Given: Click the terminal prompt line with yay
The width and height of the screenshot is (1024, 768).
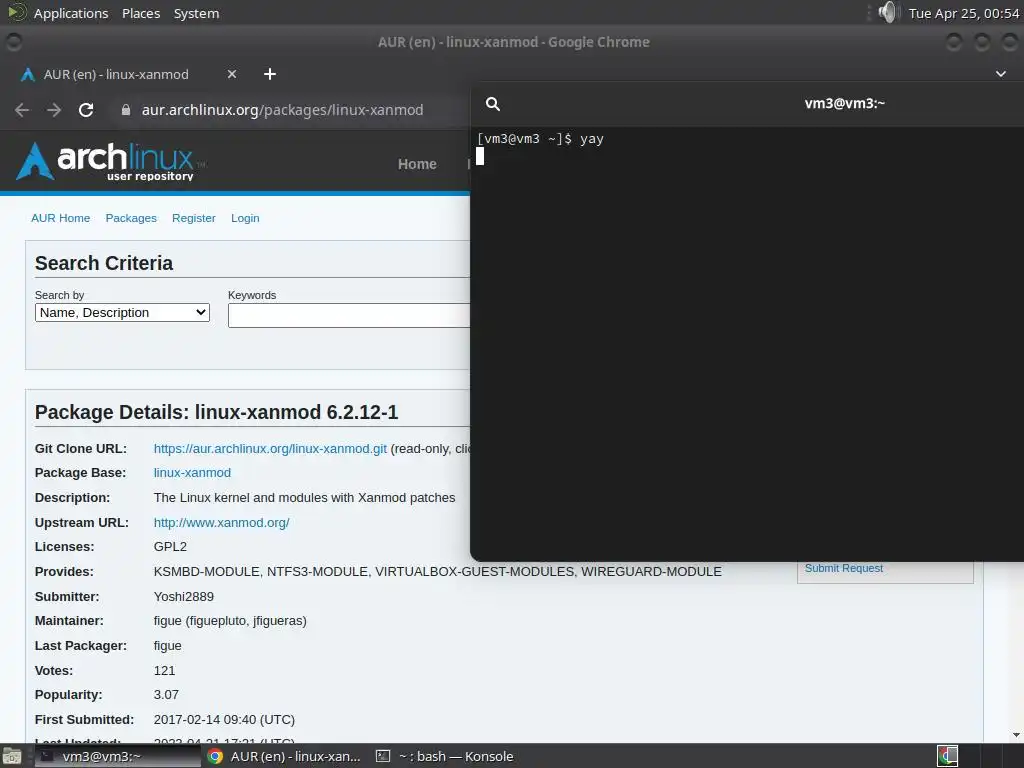Looking at the screenshot, I should 540,139.
